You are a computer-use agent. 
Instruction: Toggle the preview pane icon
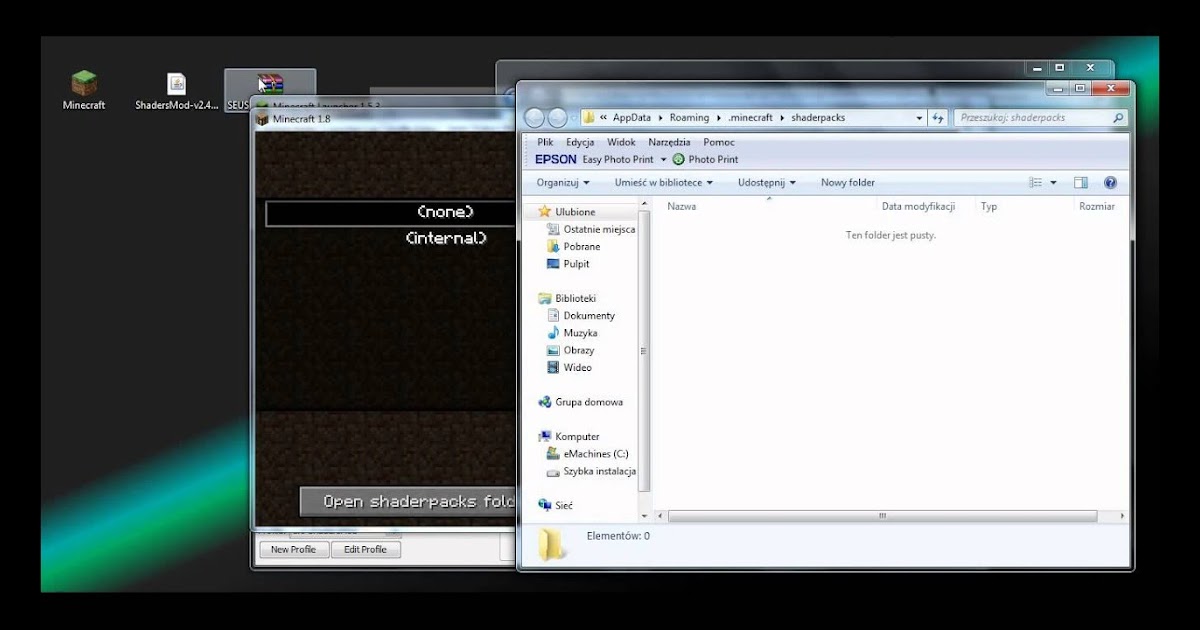(1081, 183)
